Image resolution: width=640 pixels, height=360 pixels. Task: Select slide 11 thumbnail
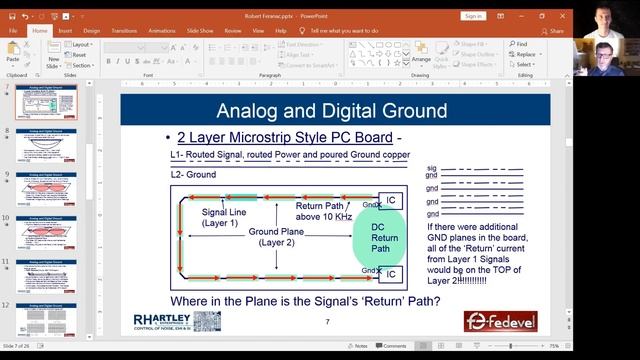point(46,276)
